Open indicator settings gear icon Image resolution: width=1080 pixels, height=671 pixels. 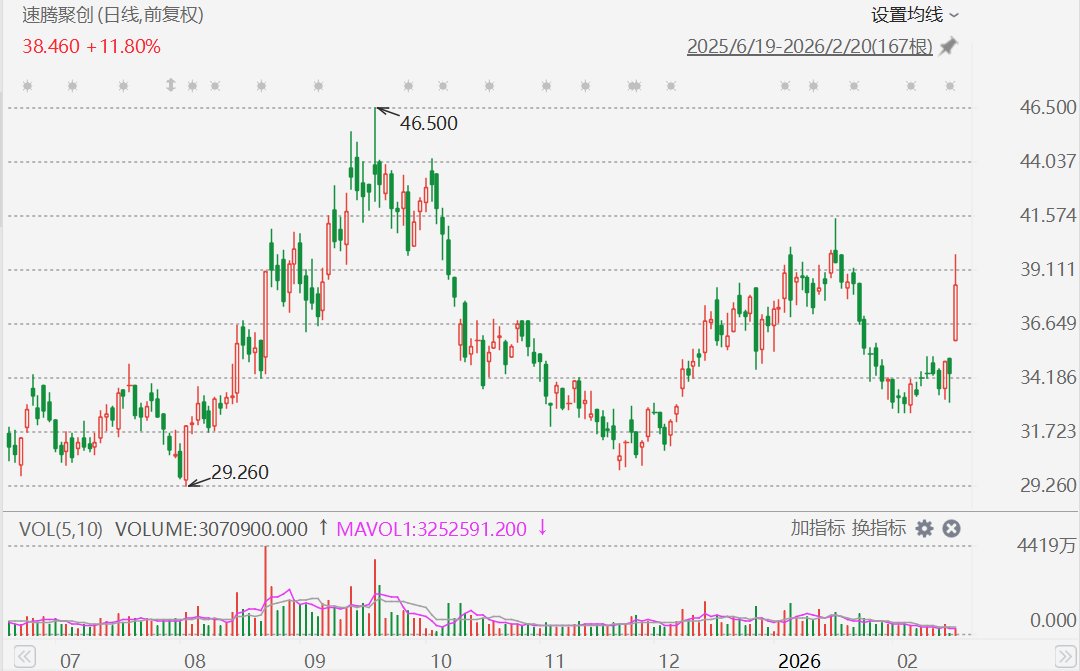point(924,528)
